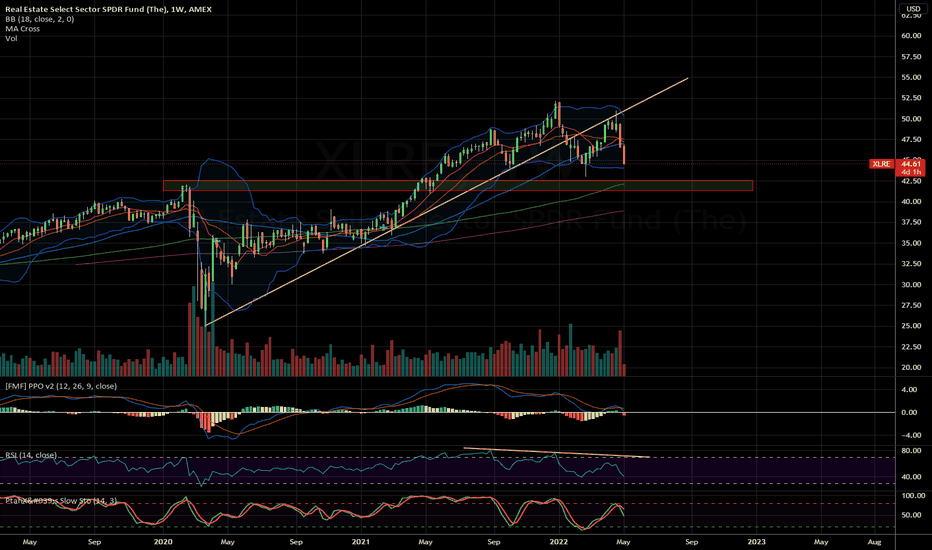Image resolution: width=932 pixels, height=550 pixels.
Task: Select the BB (18, close, 2, 0) indicator label
Action: point(40,19)
